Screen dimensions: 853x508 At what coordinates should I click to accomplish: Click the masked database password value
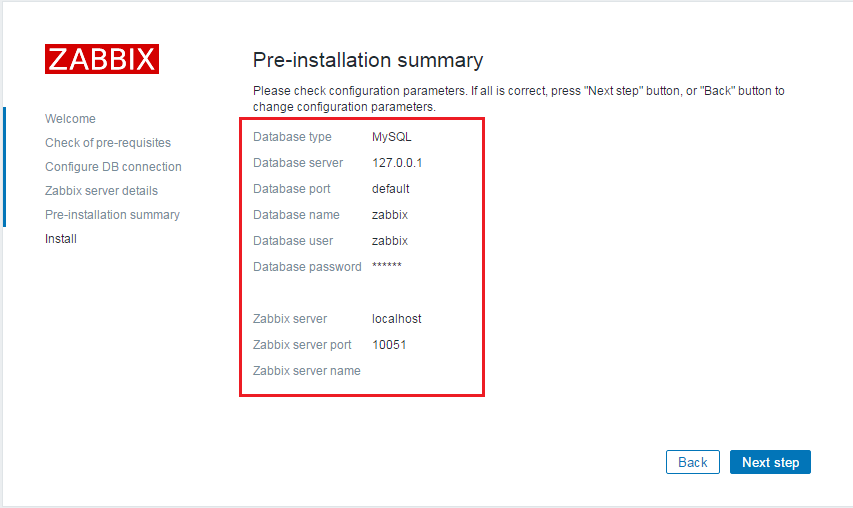387,267
